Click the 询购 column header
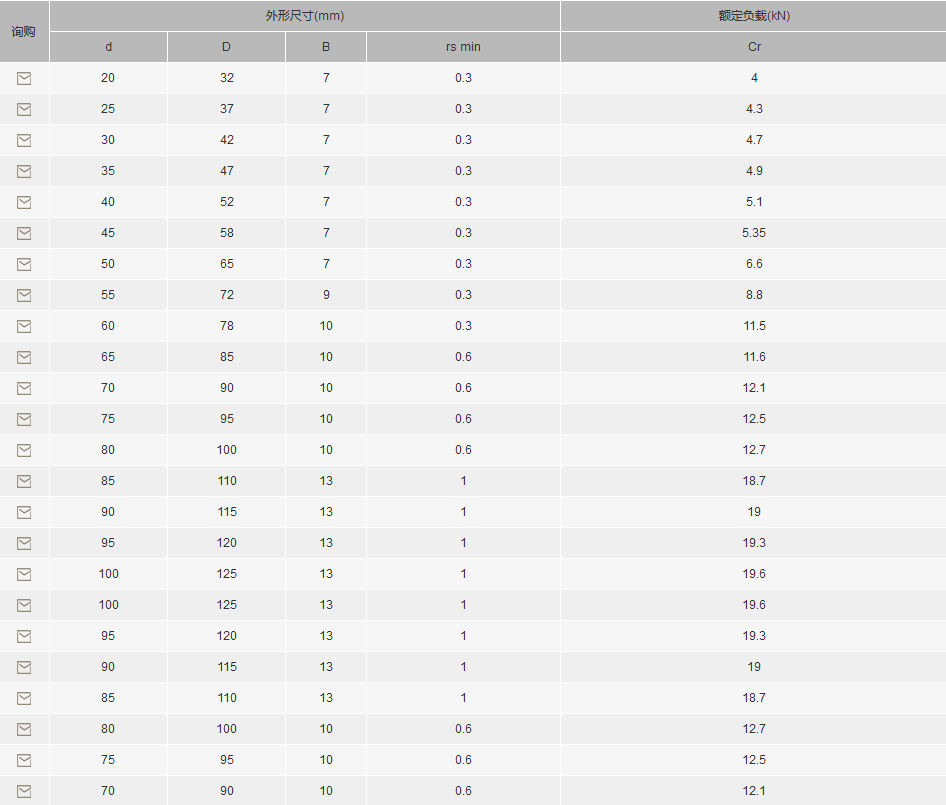Viewport: 946px width, 805px height. [x=24, y=31]
